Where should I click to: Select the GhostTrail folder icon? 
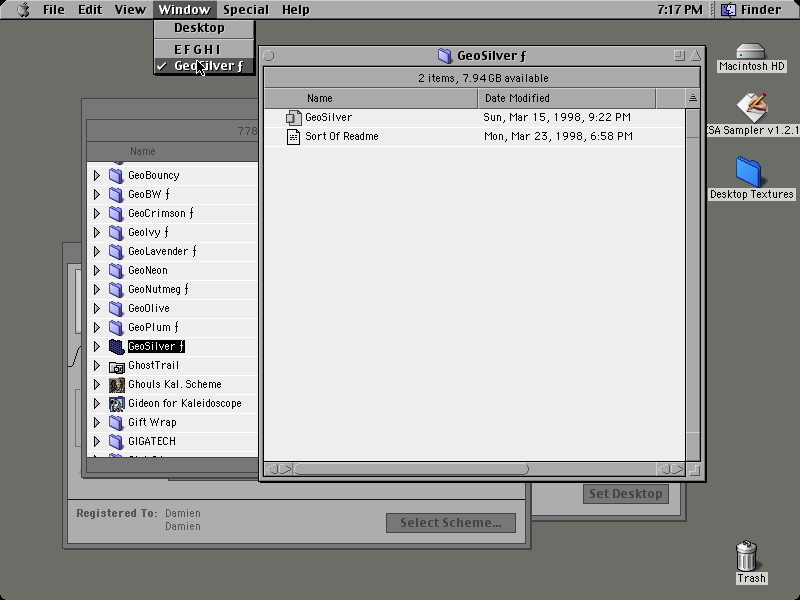coord(116,366)
